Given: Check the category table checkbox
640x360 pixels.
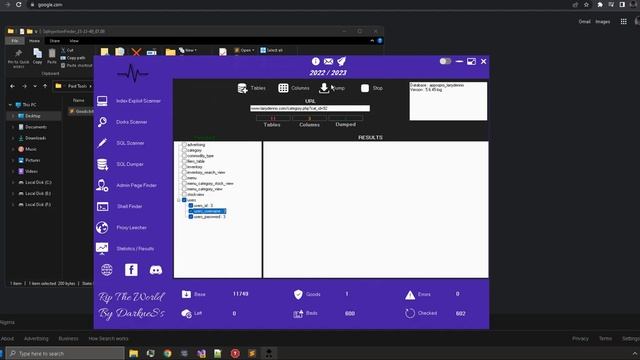Looking at the screenshot, I should point(184,150).
